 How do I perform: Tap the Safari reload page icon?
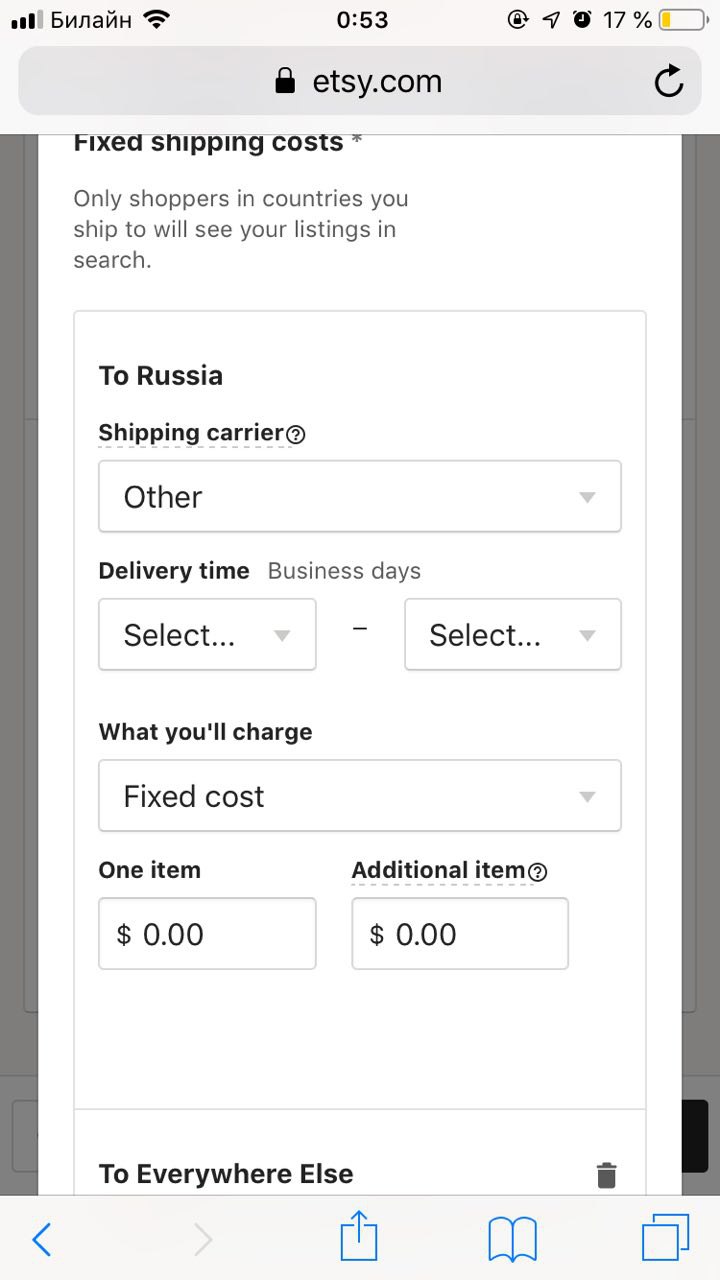click(x=669, y=82)
